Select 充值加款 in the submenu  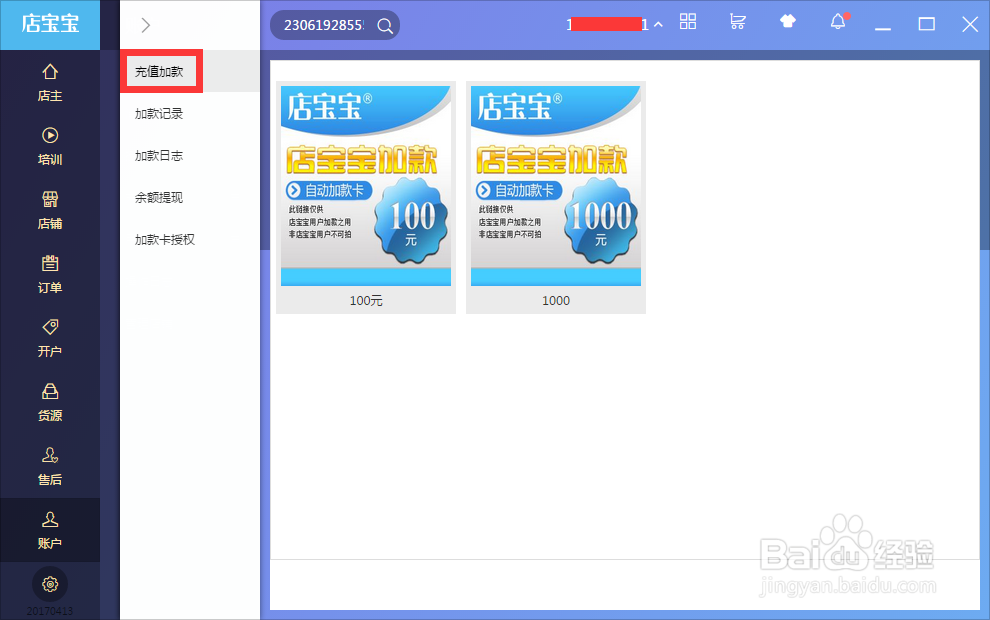coord(159,72)
